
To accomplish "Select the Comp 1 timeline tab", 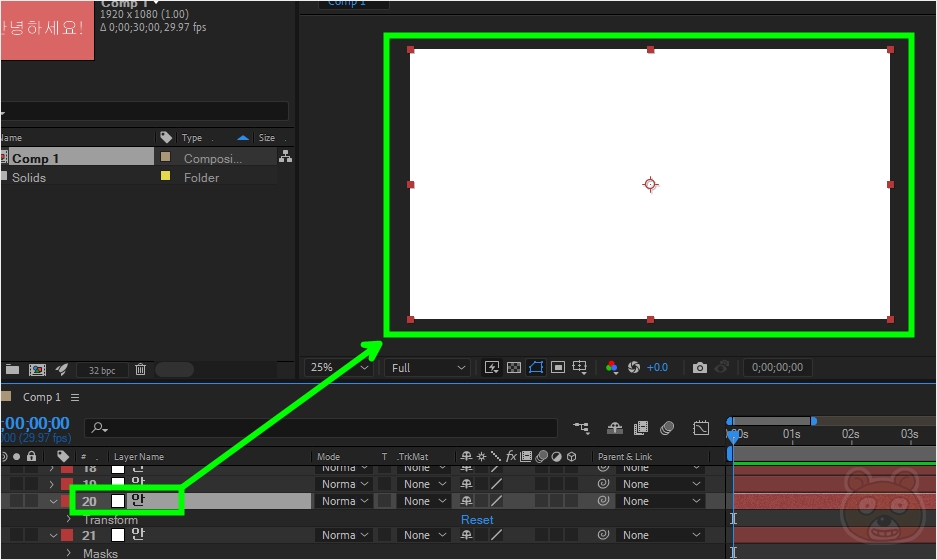I will [x=42, y=397].
